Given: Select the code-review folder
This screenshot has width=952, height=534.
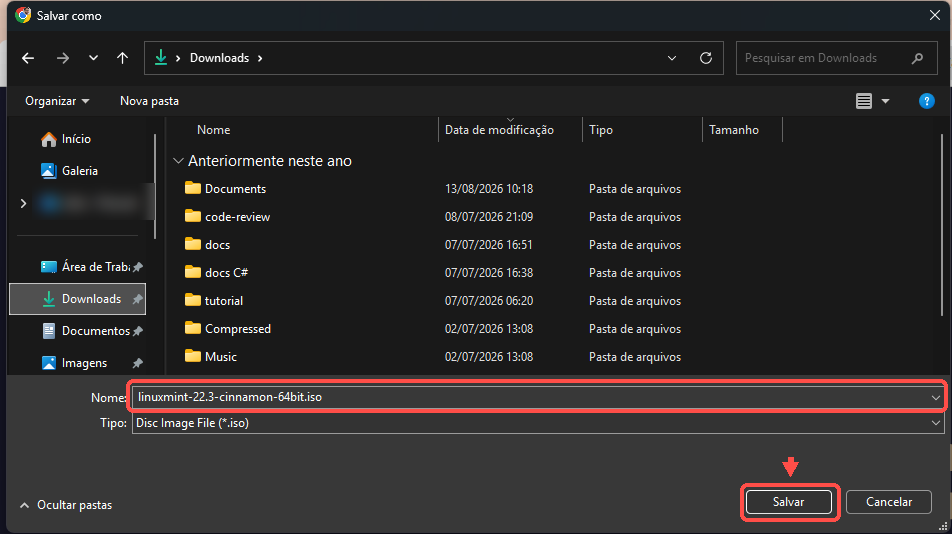Looking at the screenshot, I should [227, 217].
